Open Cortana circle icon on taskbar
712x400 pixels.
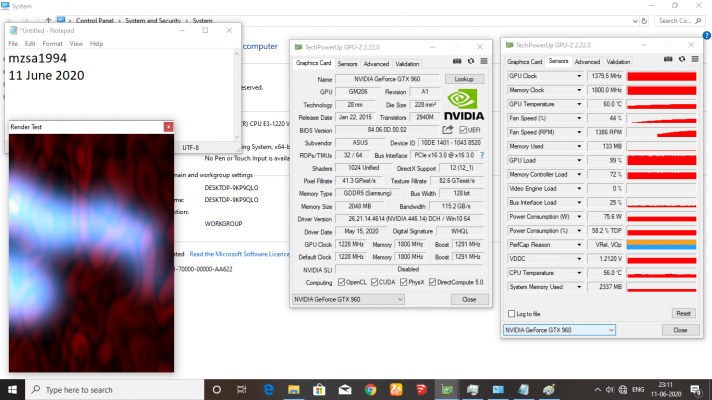coord(217,390)
